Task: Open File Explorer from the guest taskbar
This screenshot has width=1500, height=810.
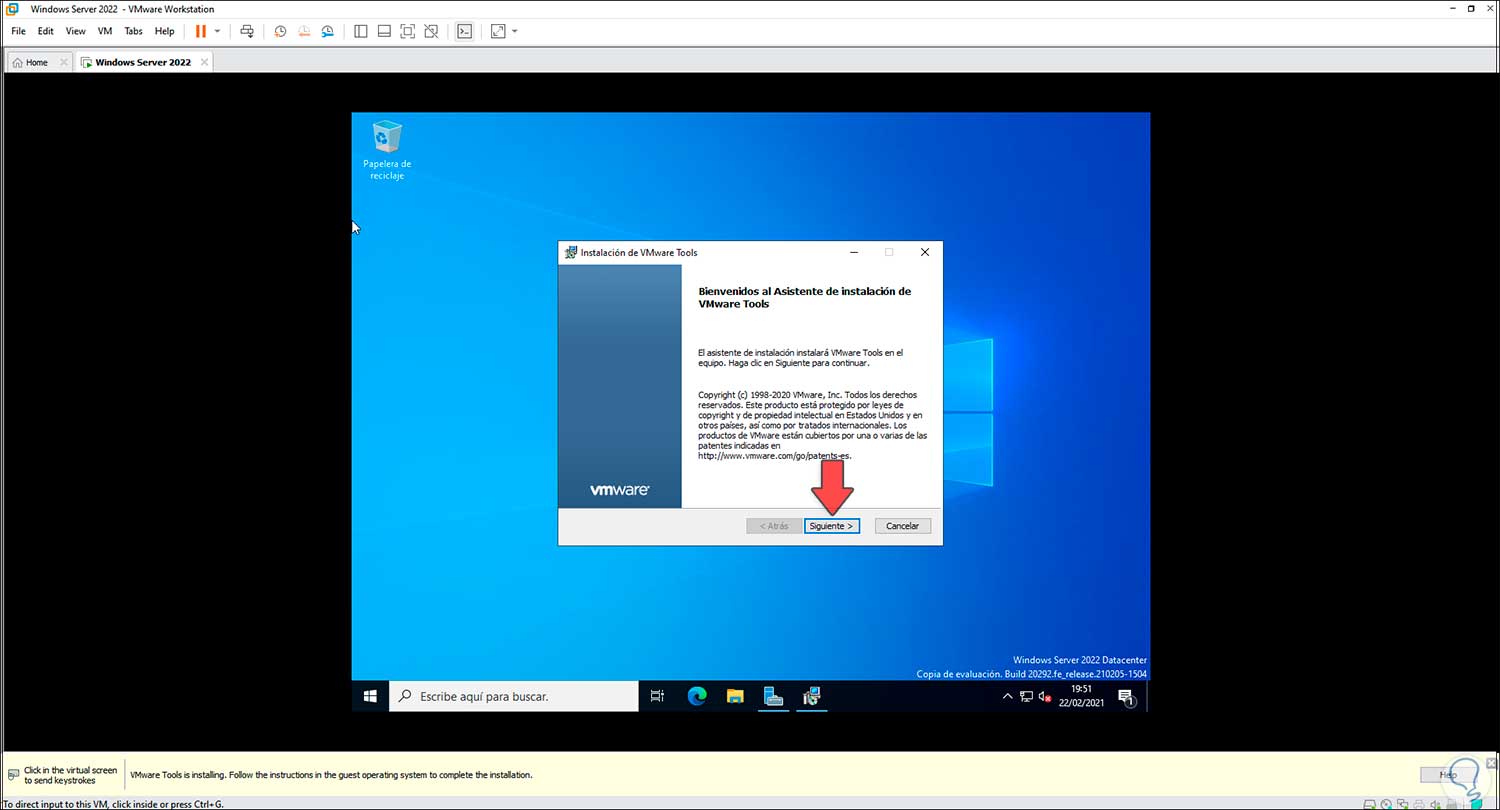Action: (x=735, y=696)
